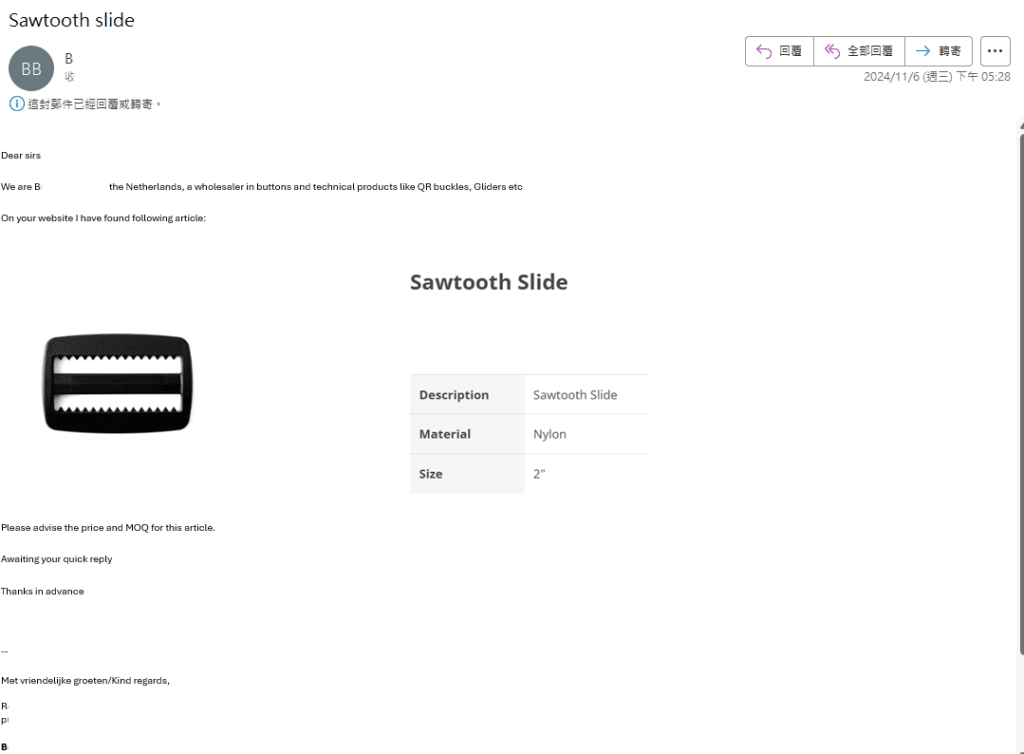
Task: Click the email subject Sawtooth slide
Action: click(x=71, y=20)
